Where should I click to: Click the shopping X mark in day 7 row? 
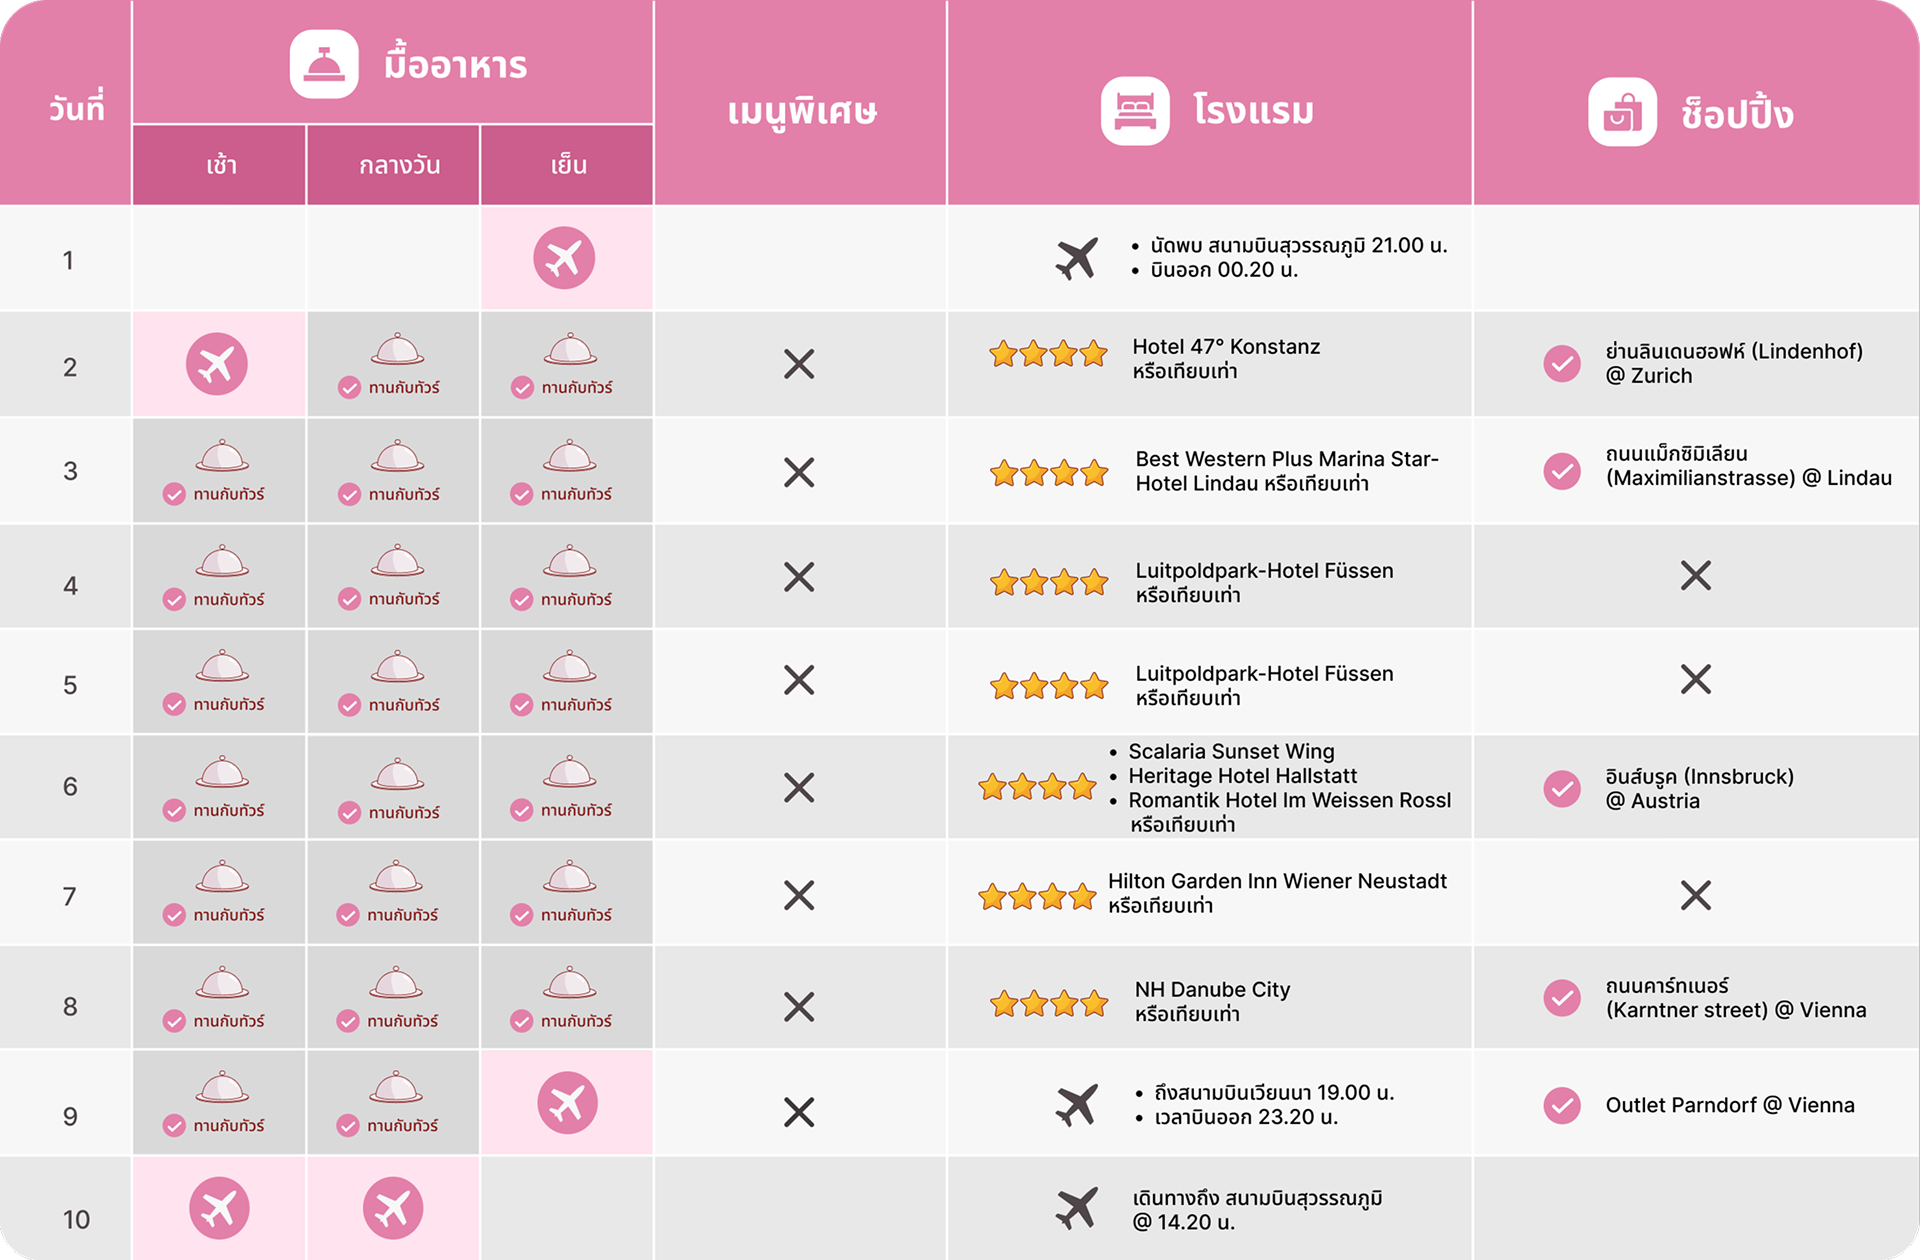tap(1696, 895)
